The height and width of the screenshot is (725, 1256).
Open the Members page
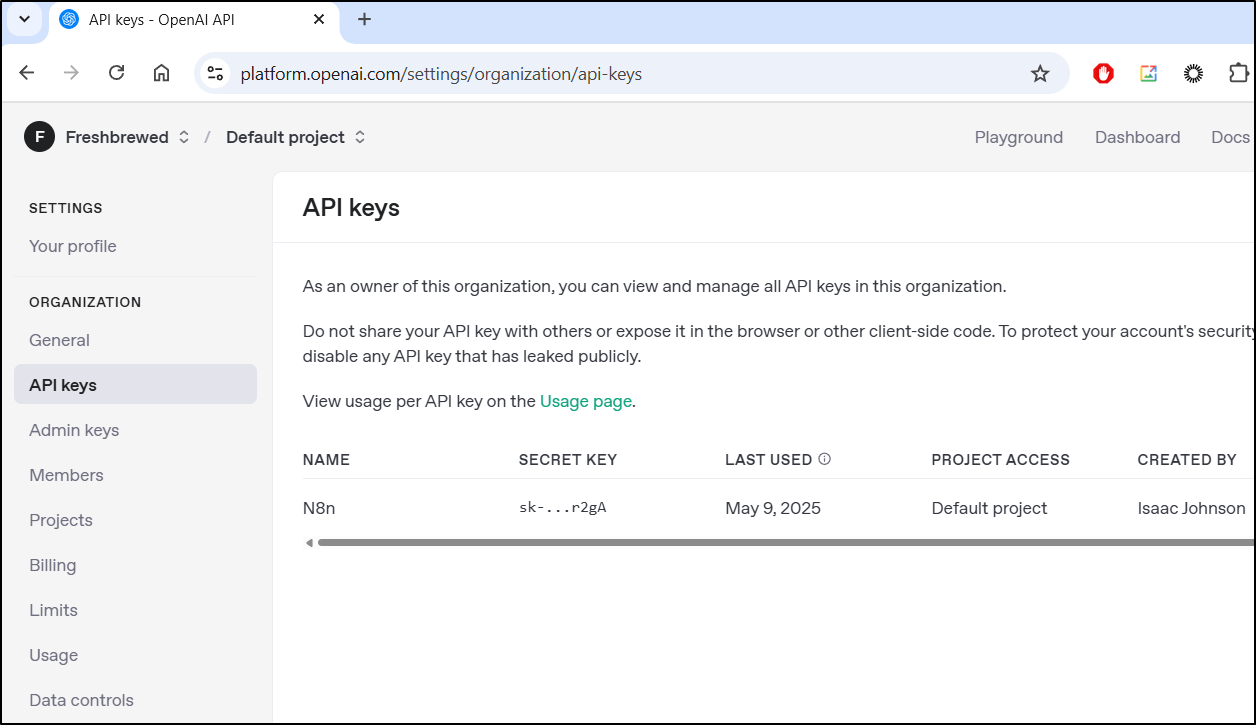[x=66, y=475]
